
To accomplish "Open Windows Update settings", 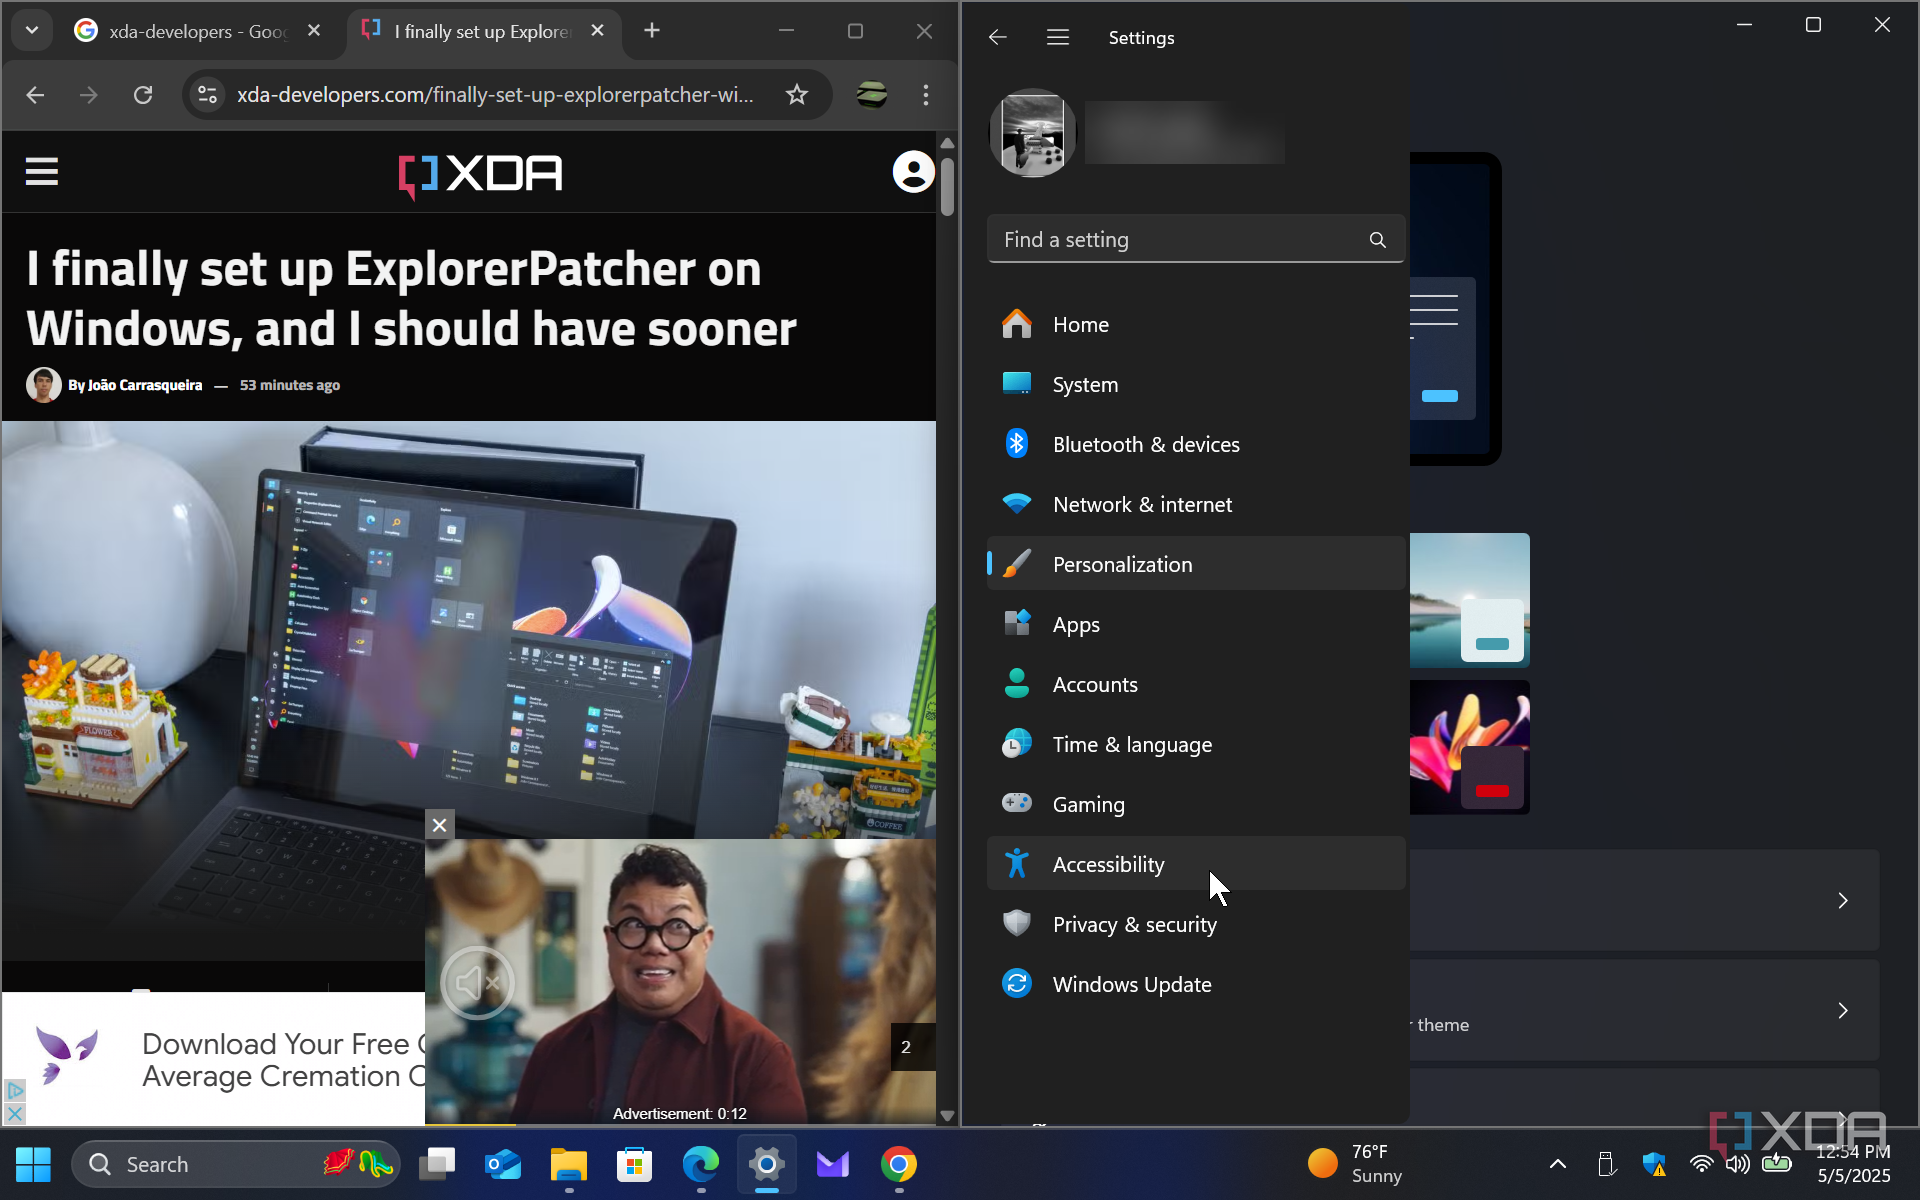I will coord(1196,985).
